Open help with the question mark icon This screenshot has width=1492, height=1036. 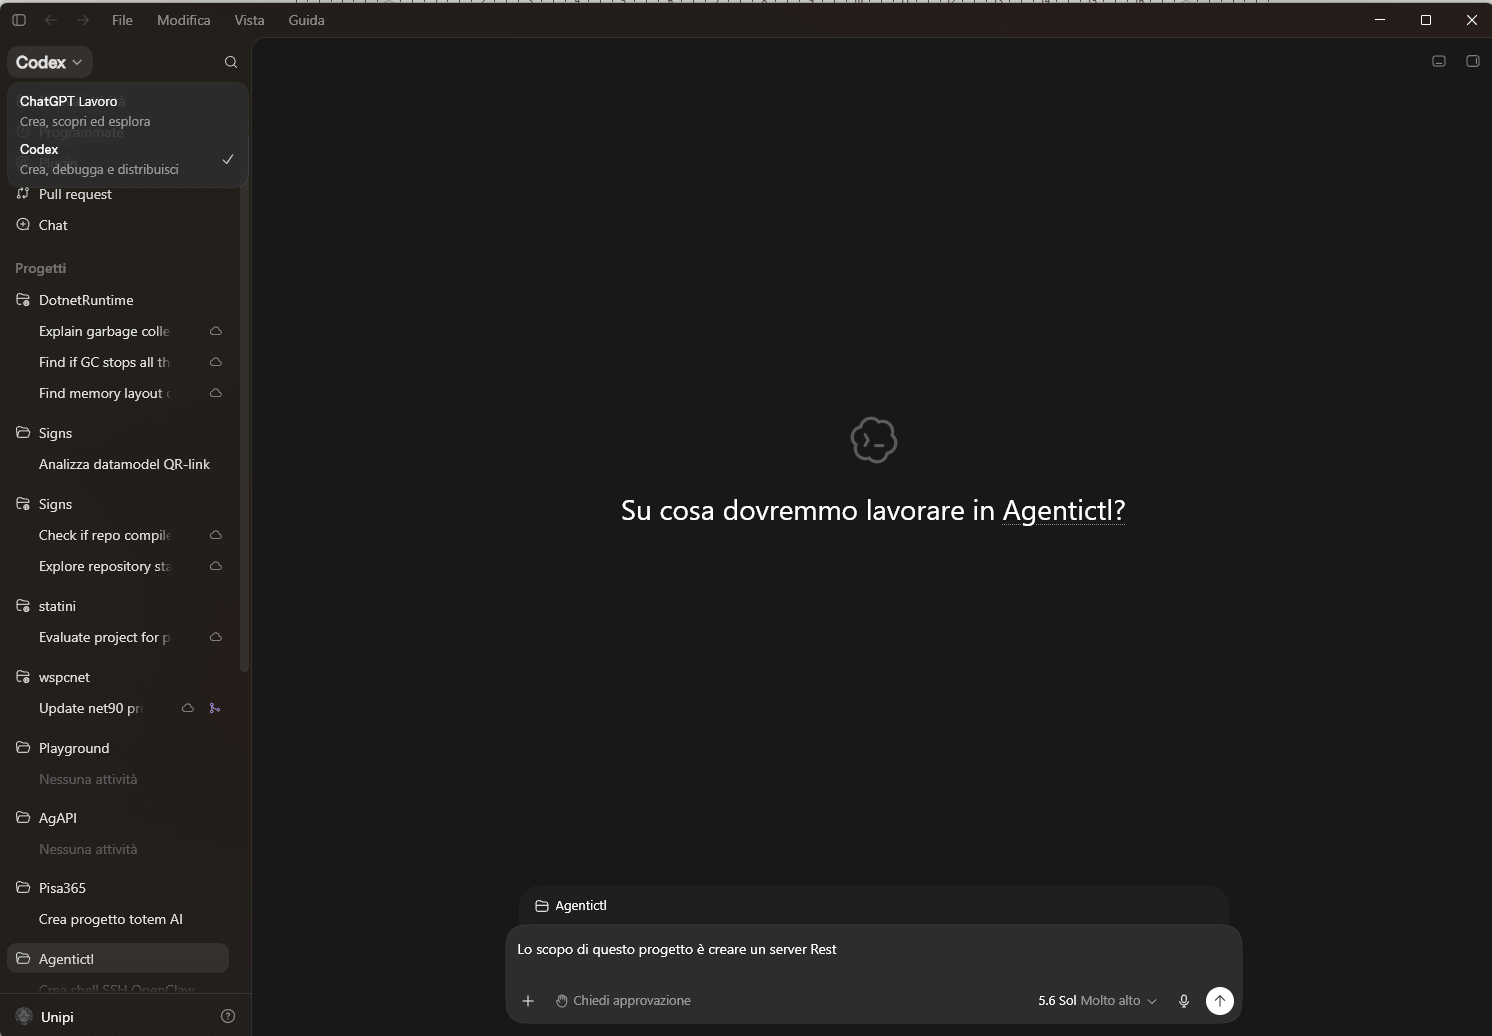[x=228, y=1017]
